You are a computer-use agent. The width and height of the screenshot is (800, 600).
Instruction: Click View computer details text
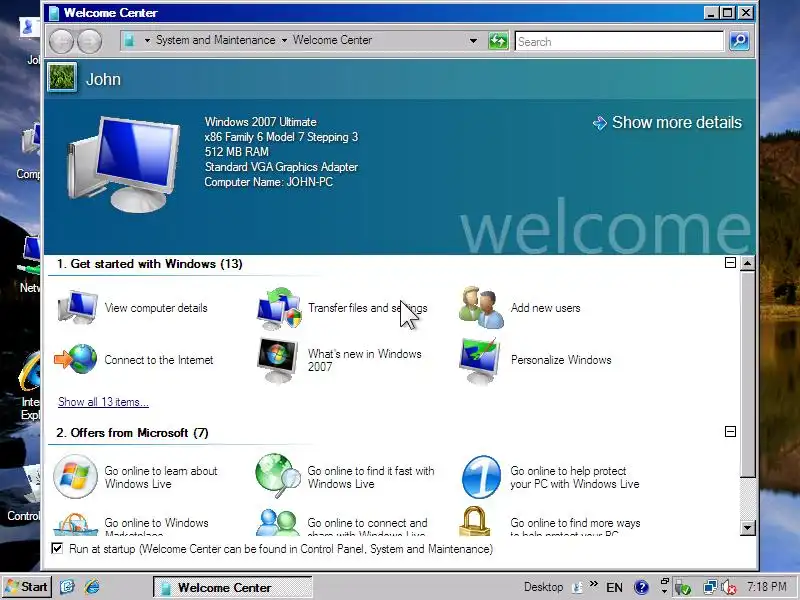[156, 308]
